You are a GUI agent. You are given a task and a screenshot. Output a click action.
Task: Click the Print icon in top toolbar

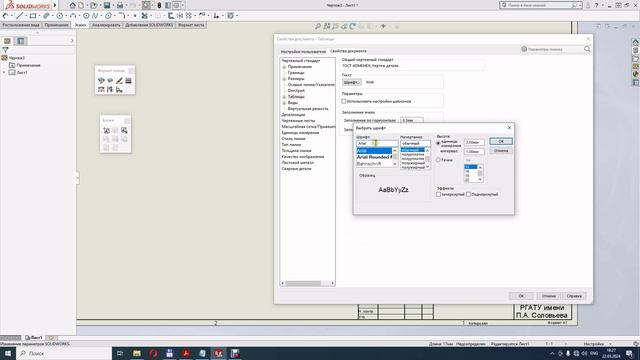(x=120, y=5)
